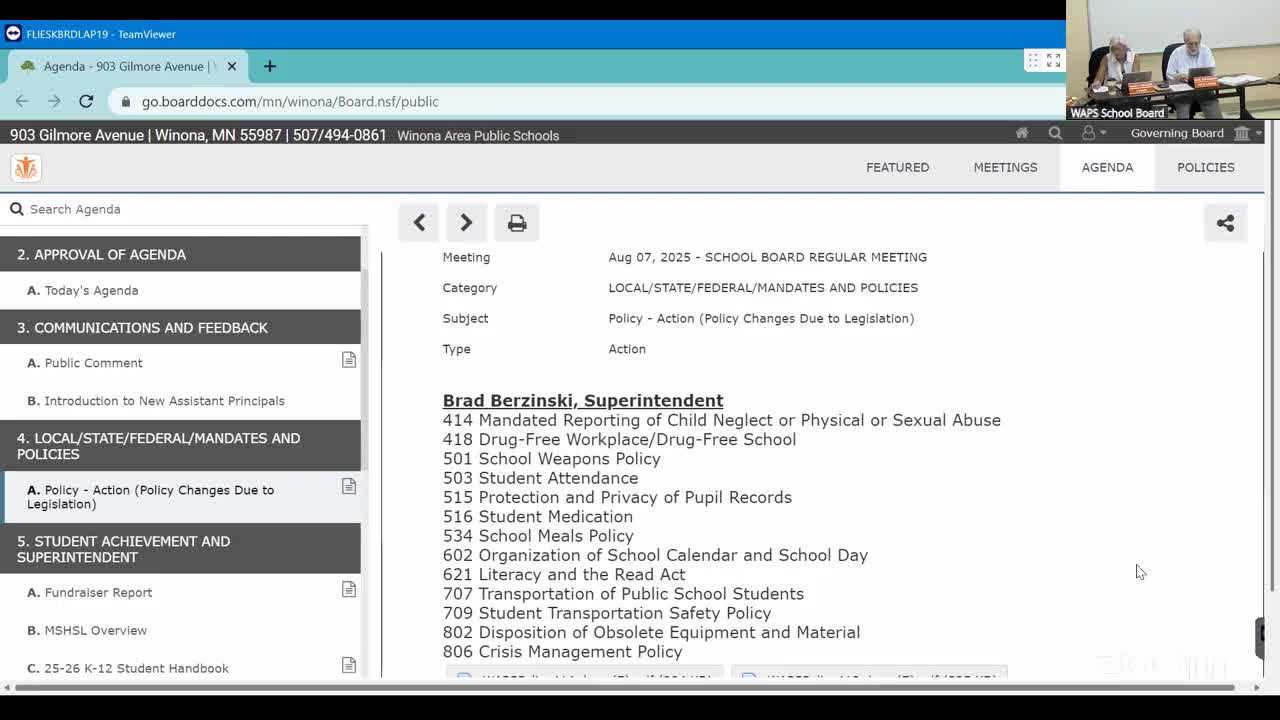Image resolution: width=1280 pixels, height=720 pixels.
Task: Expand the Governing Board selector
Action: (1197, 133)
